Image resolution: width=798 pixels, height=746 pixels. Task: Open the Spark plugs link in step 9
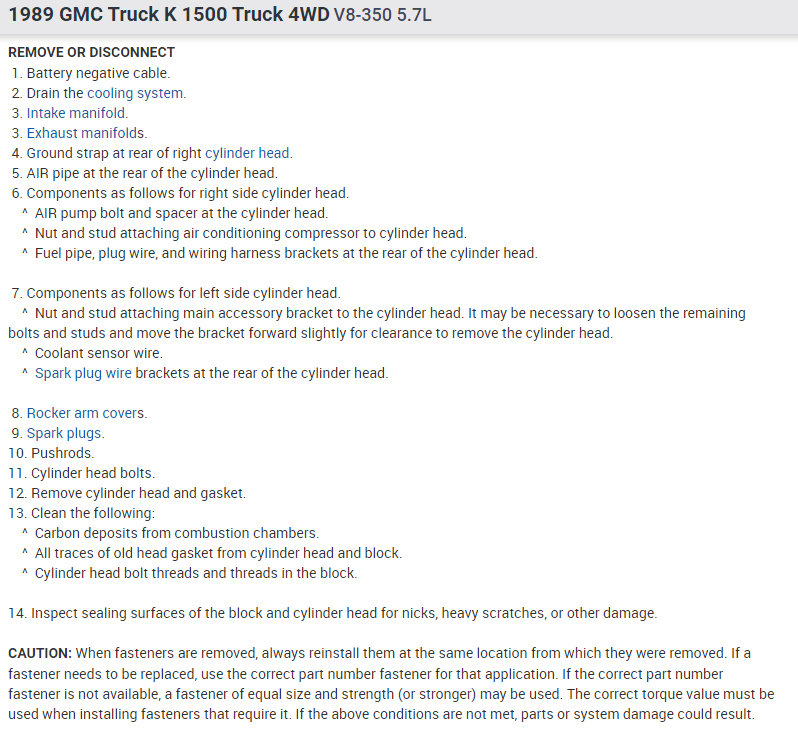[x=65, y=433]
